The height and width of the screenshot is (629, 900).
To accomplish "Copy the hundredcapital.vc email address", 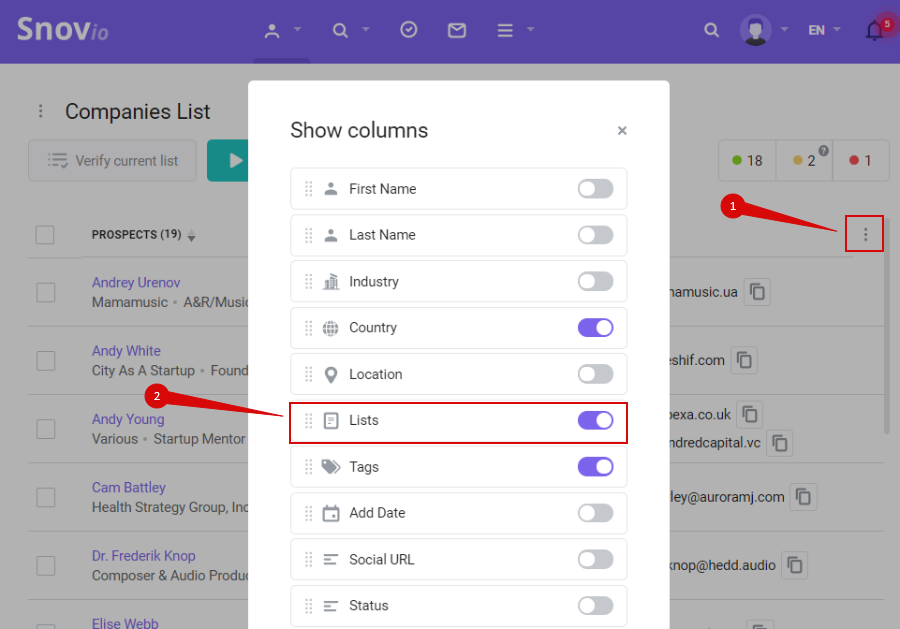I will [x=779, y=443].
